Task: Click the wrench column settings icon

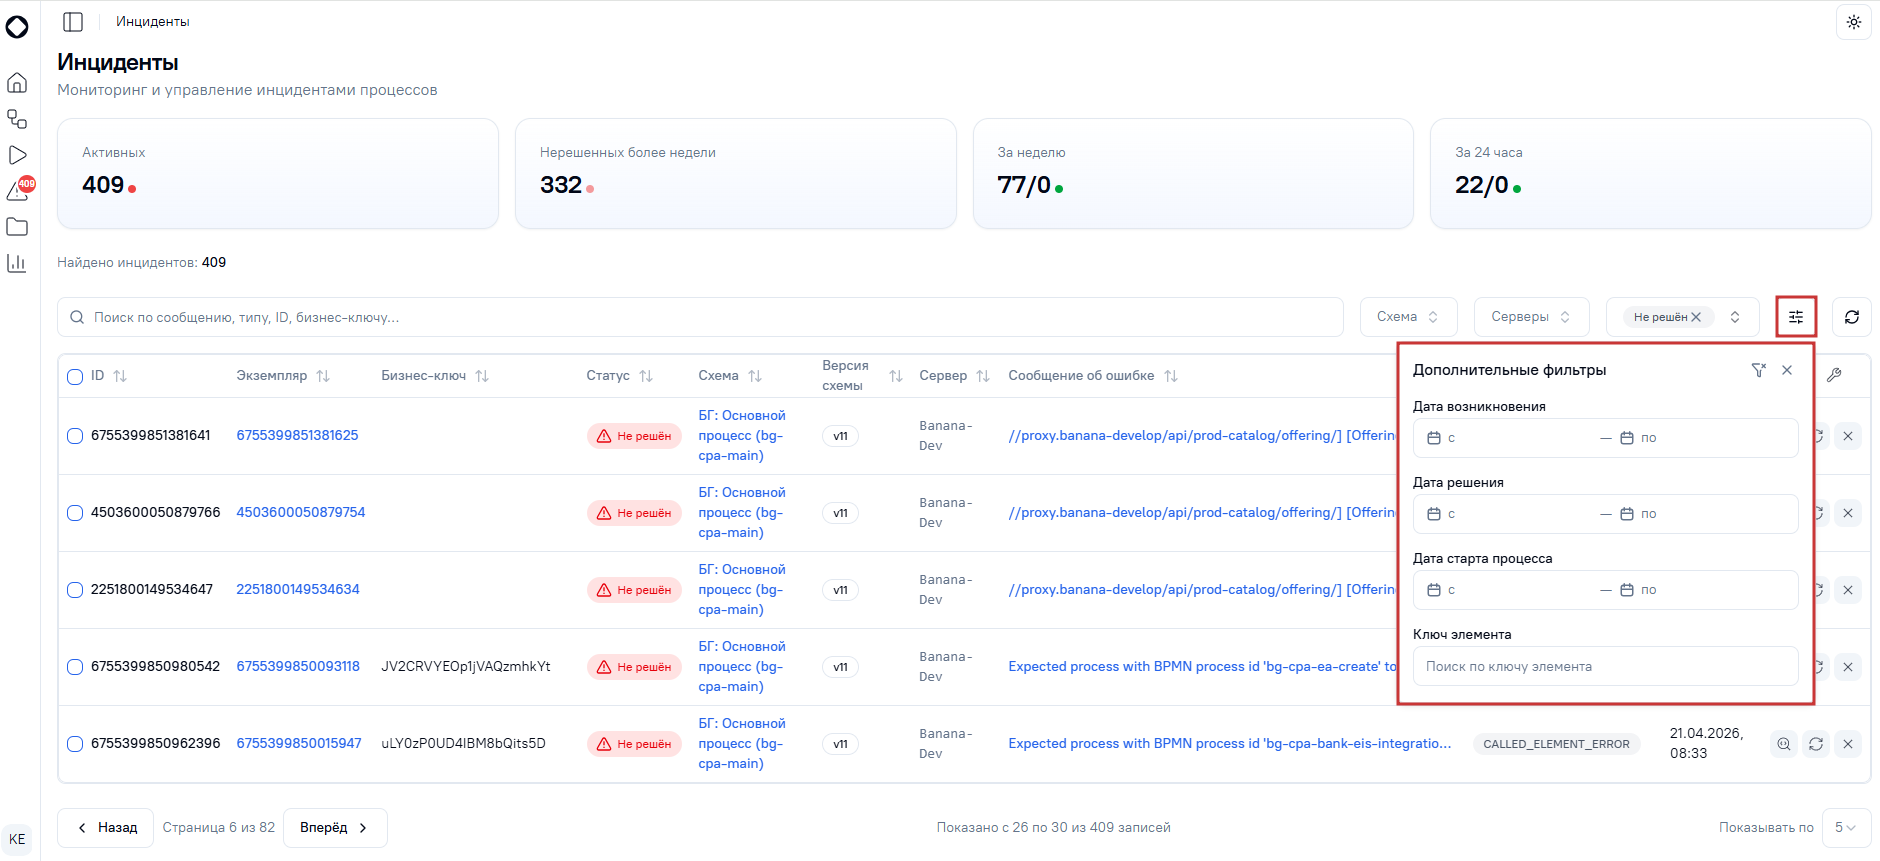Action: click(x=1834, y=375)
